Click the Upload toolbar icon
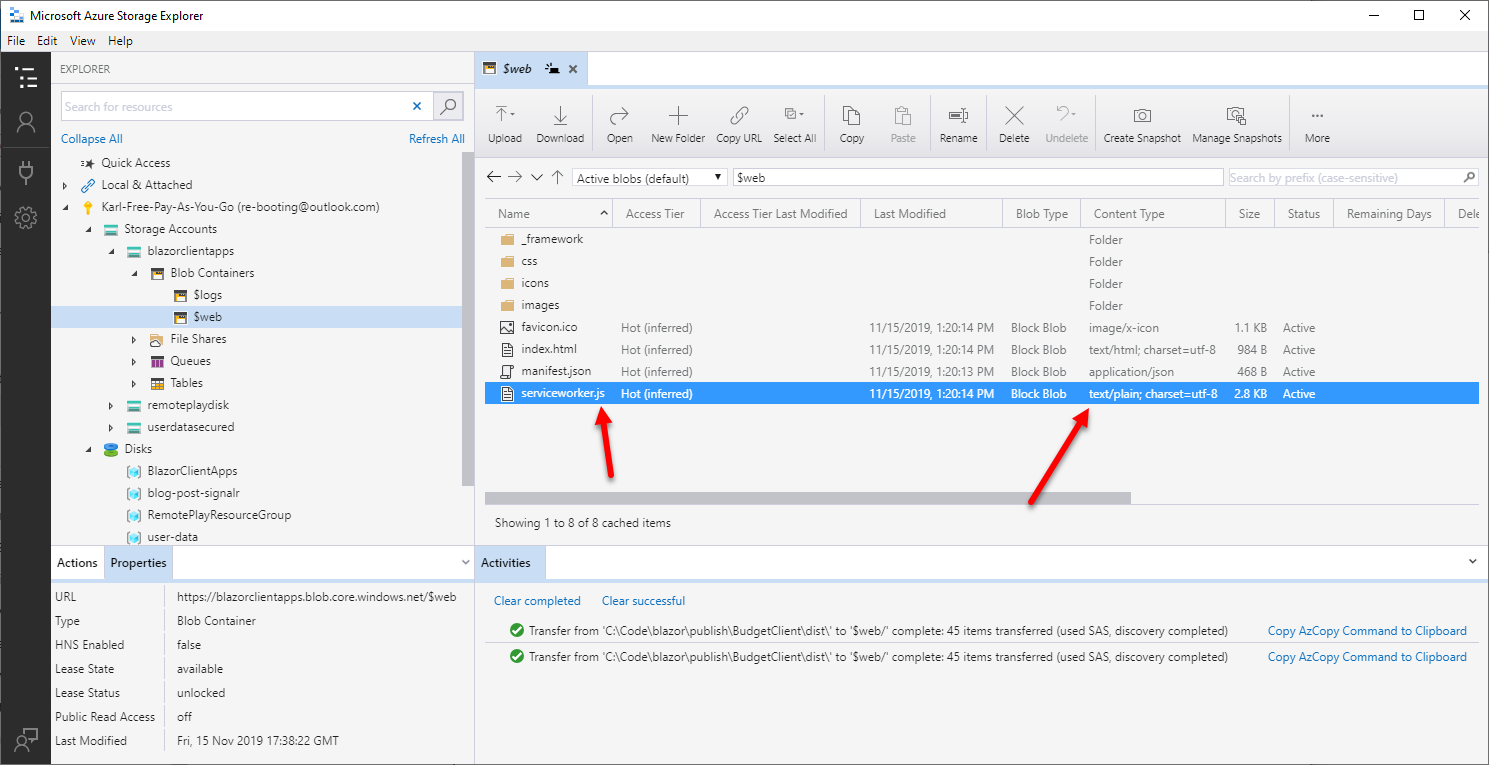This screenshot has height=765, width=1489. pos(504,122)
